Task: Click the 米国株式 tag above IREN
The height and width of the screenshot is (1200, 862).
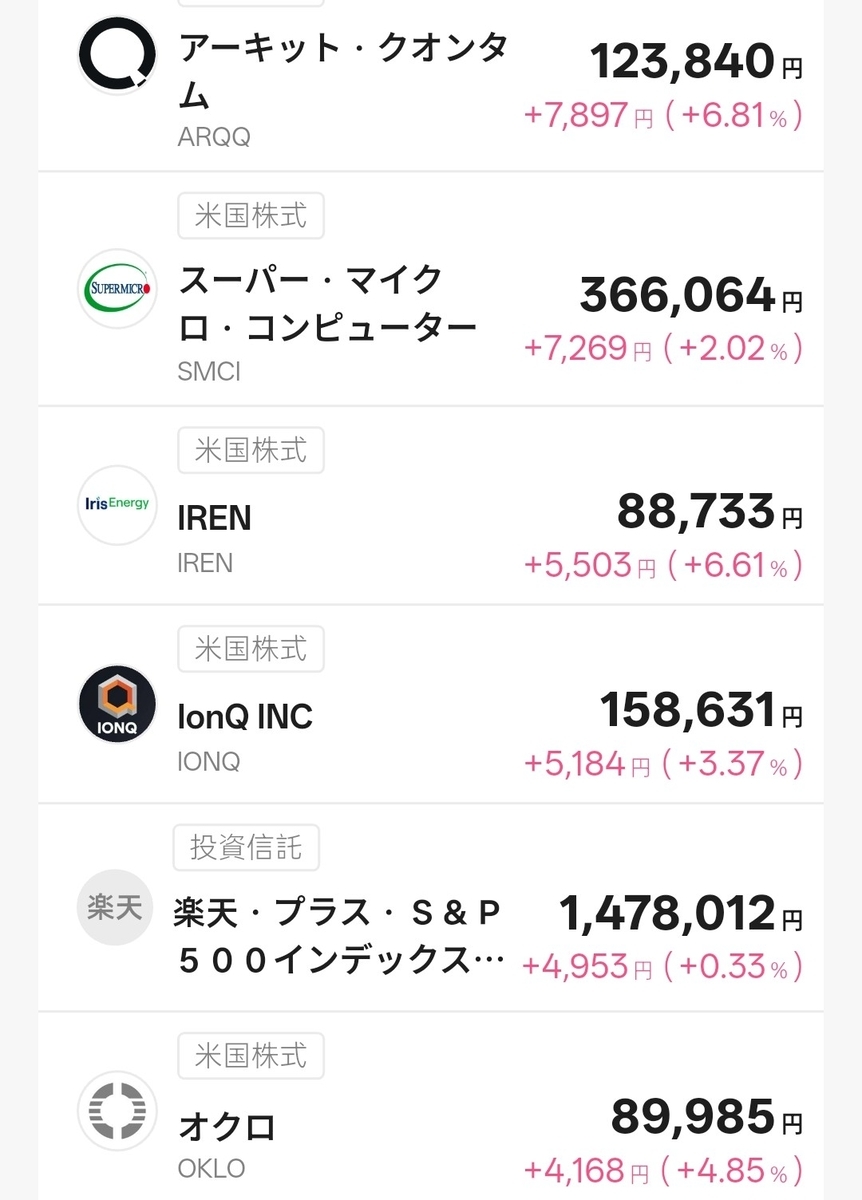Action: coord(250,450)
